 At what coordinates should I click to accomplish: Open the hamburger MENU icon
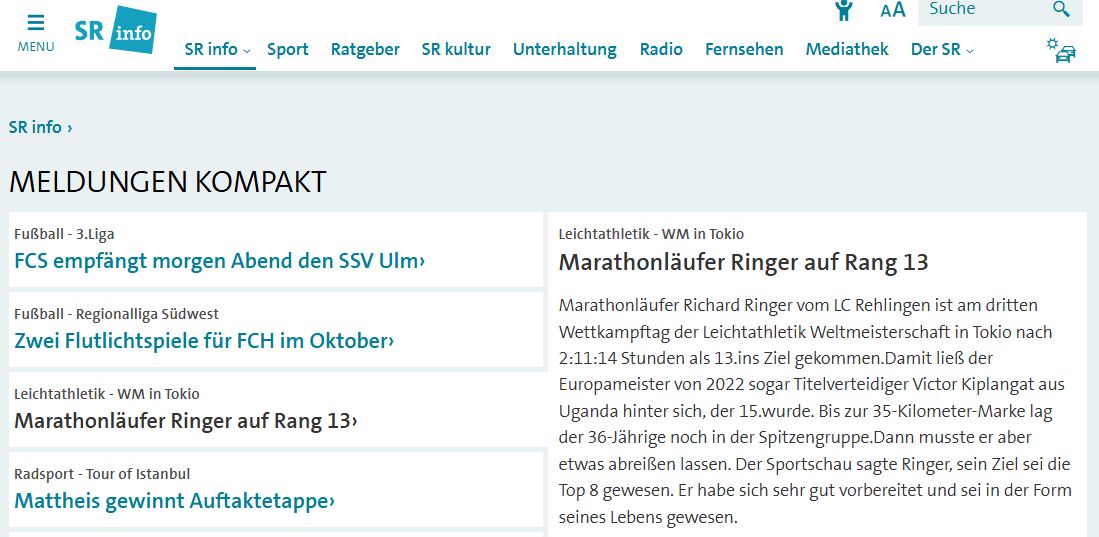click(36, 34)
